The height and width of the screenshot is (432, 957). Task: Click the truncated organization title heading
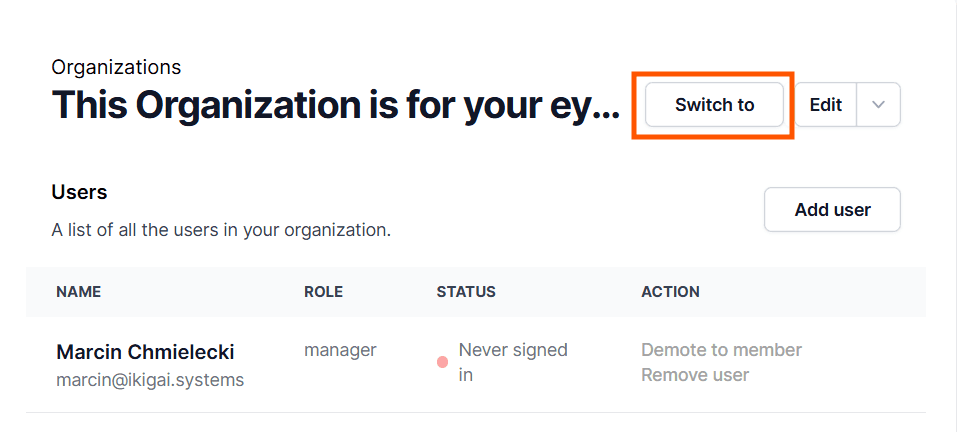[335, 105]
